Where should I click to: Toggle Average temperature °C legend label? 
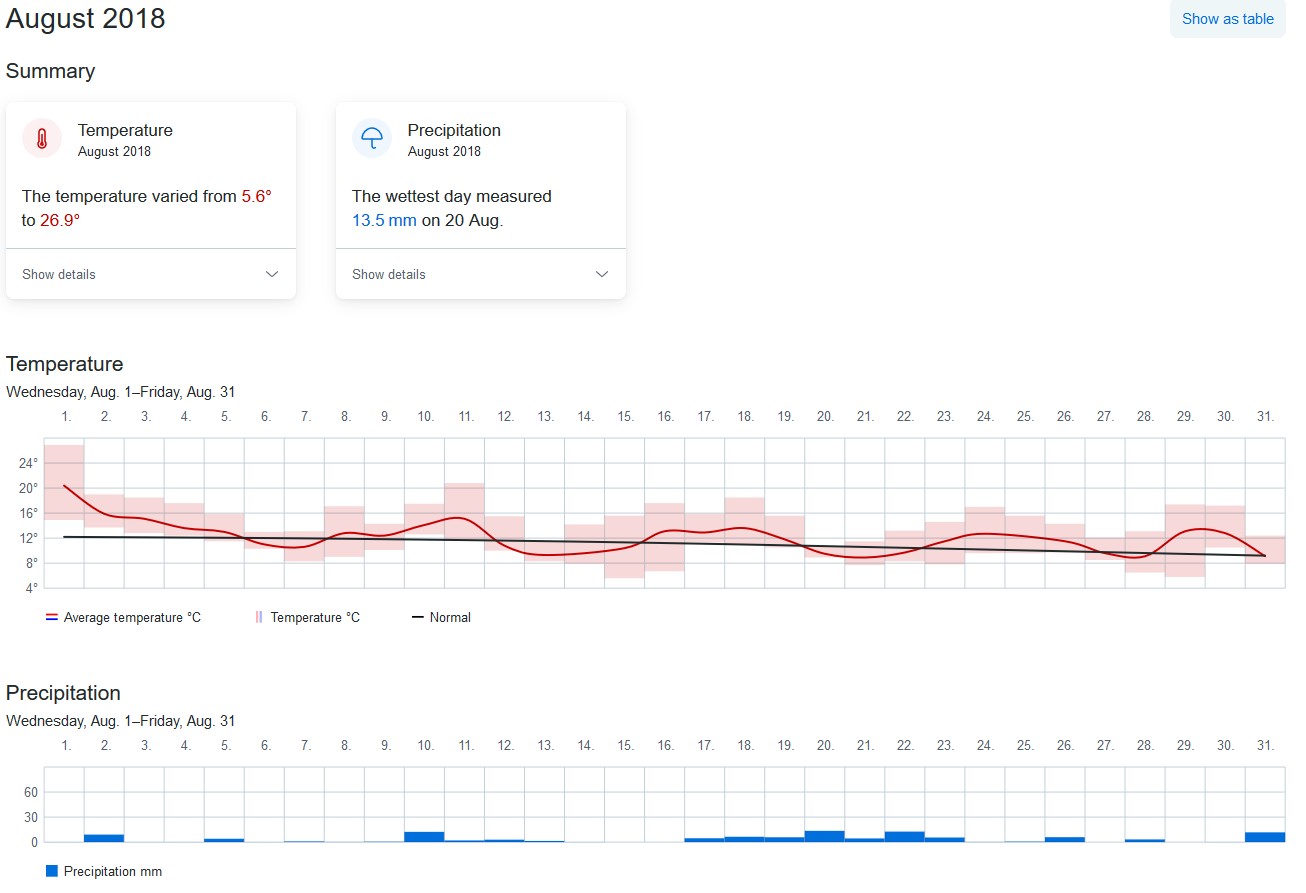pyautogui.click(x=132, y=618)
